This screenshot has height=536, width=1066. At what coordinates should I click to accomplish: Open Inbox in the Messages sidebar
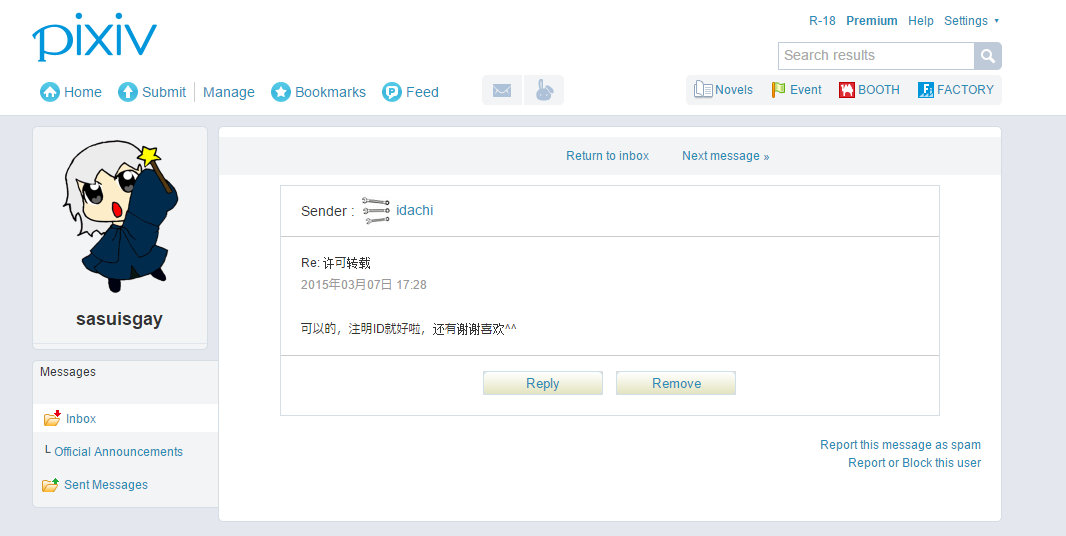[81, 418]
